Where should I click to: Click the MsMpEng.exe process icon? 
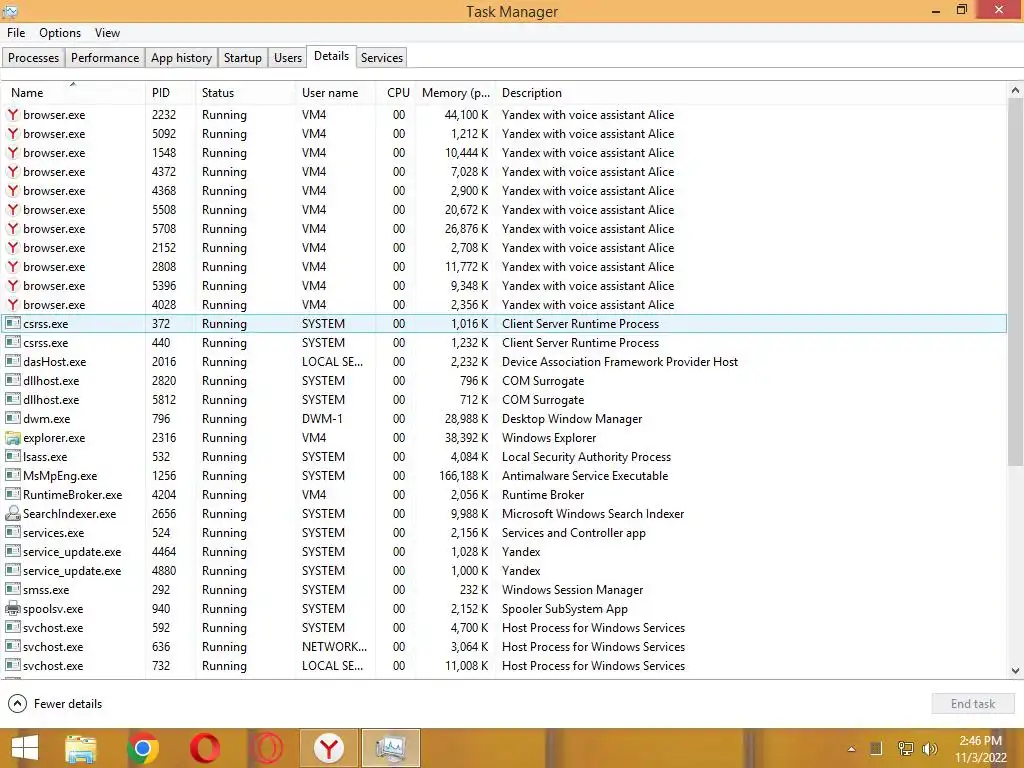click(x=12, y=475)
